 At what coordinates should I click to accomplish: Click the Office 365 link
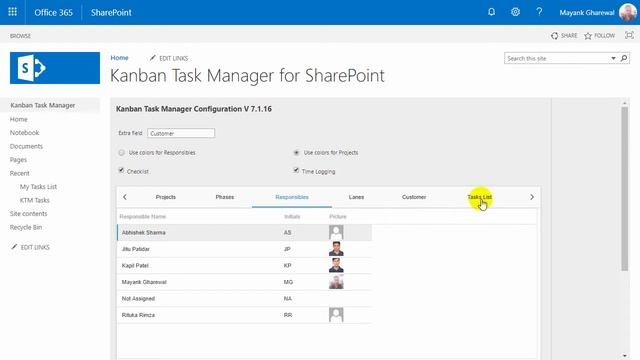[53, 12]
